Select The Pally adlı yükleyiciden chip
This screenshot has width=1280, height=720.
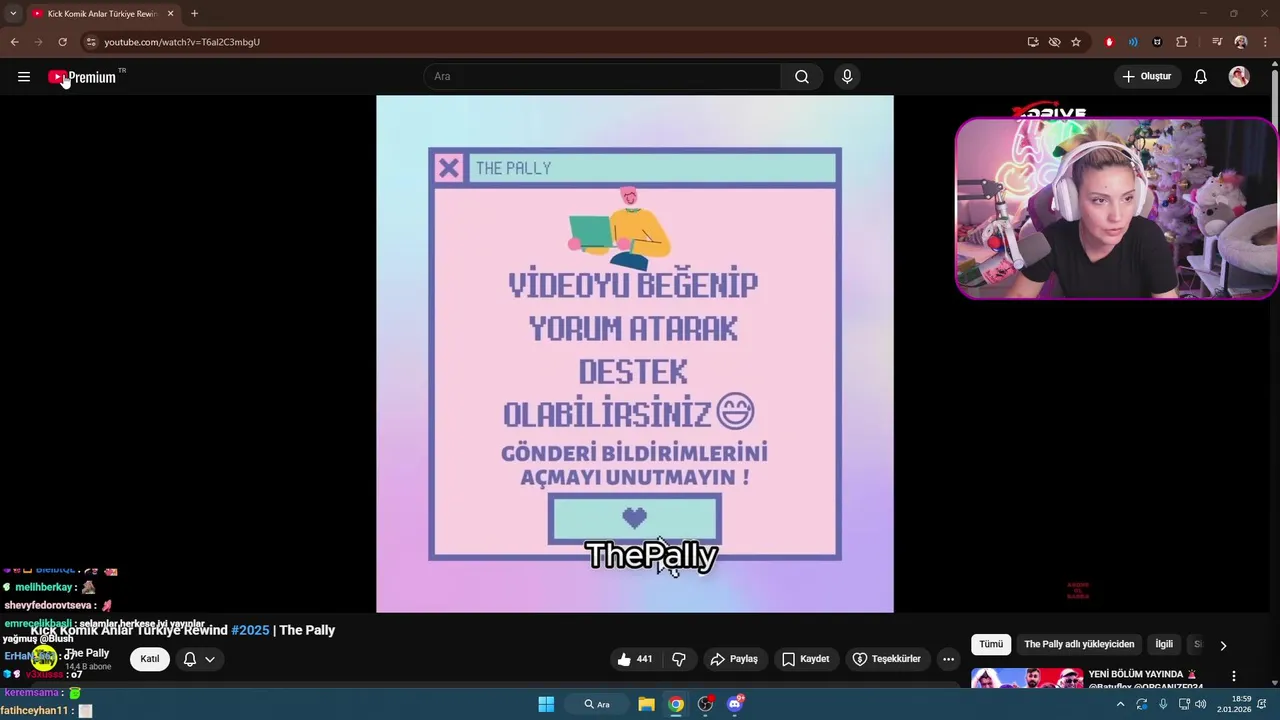1079,644
